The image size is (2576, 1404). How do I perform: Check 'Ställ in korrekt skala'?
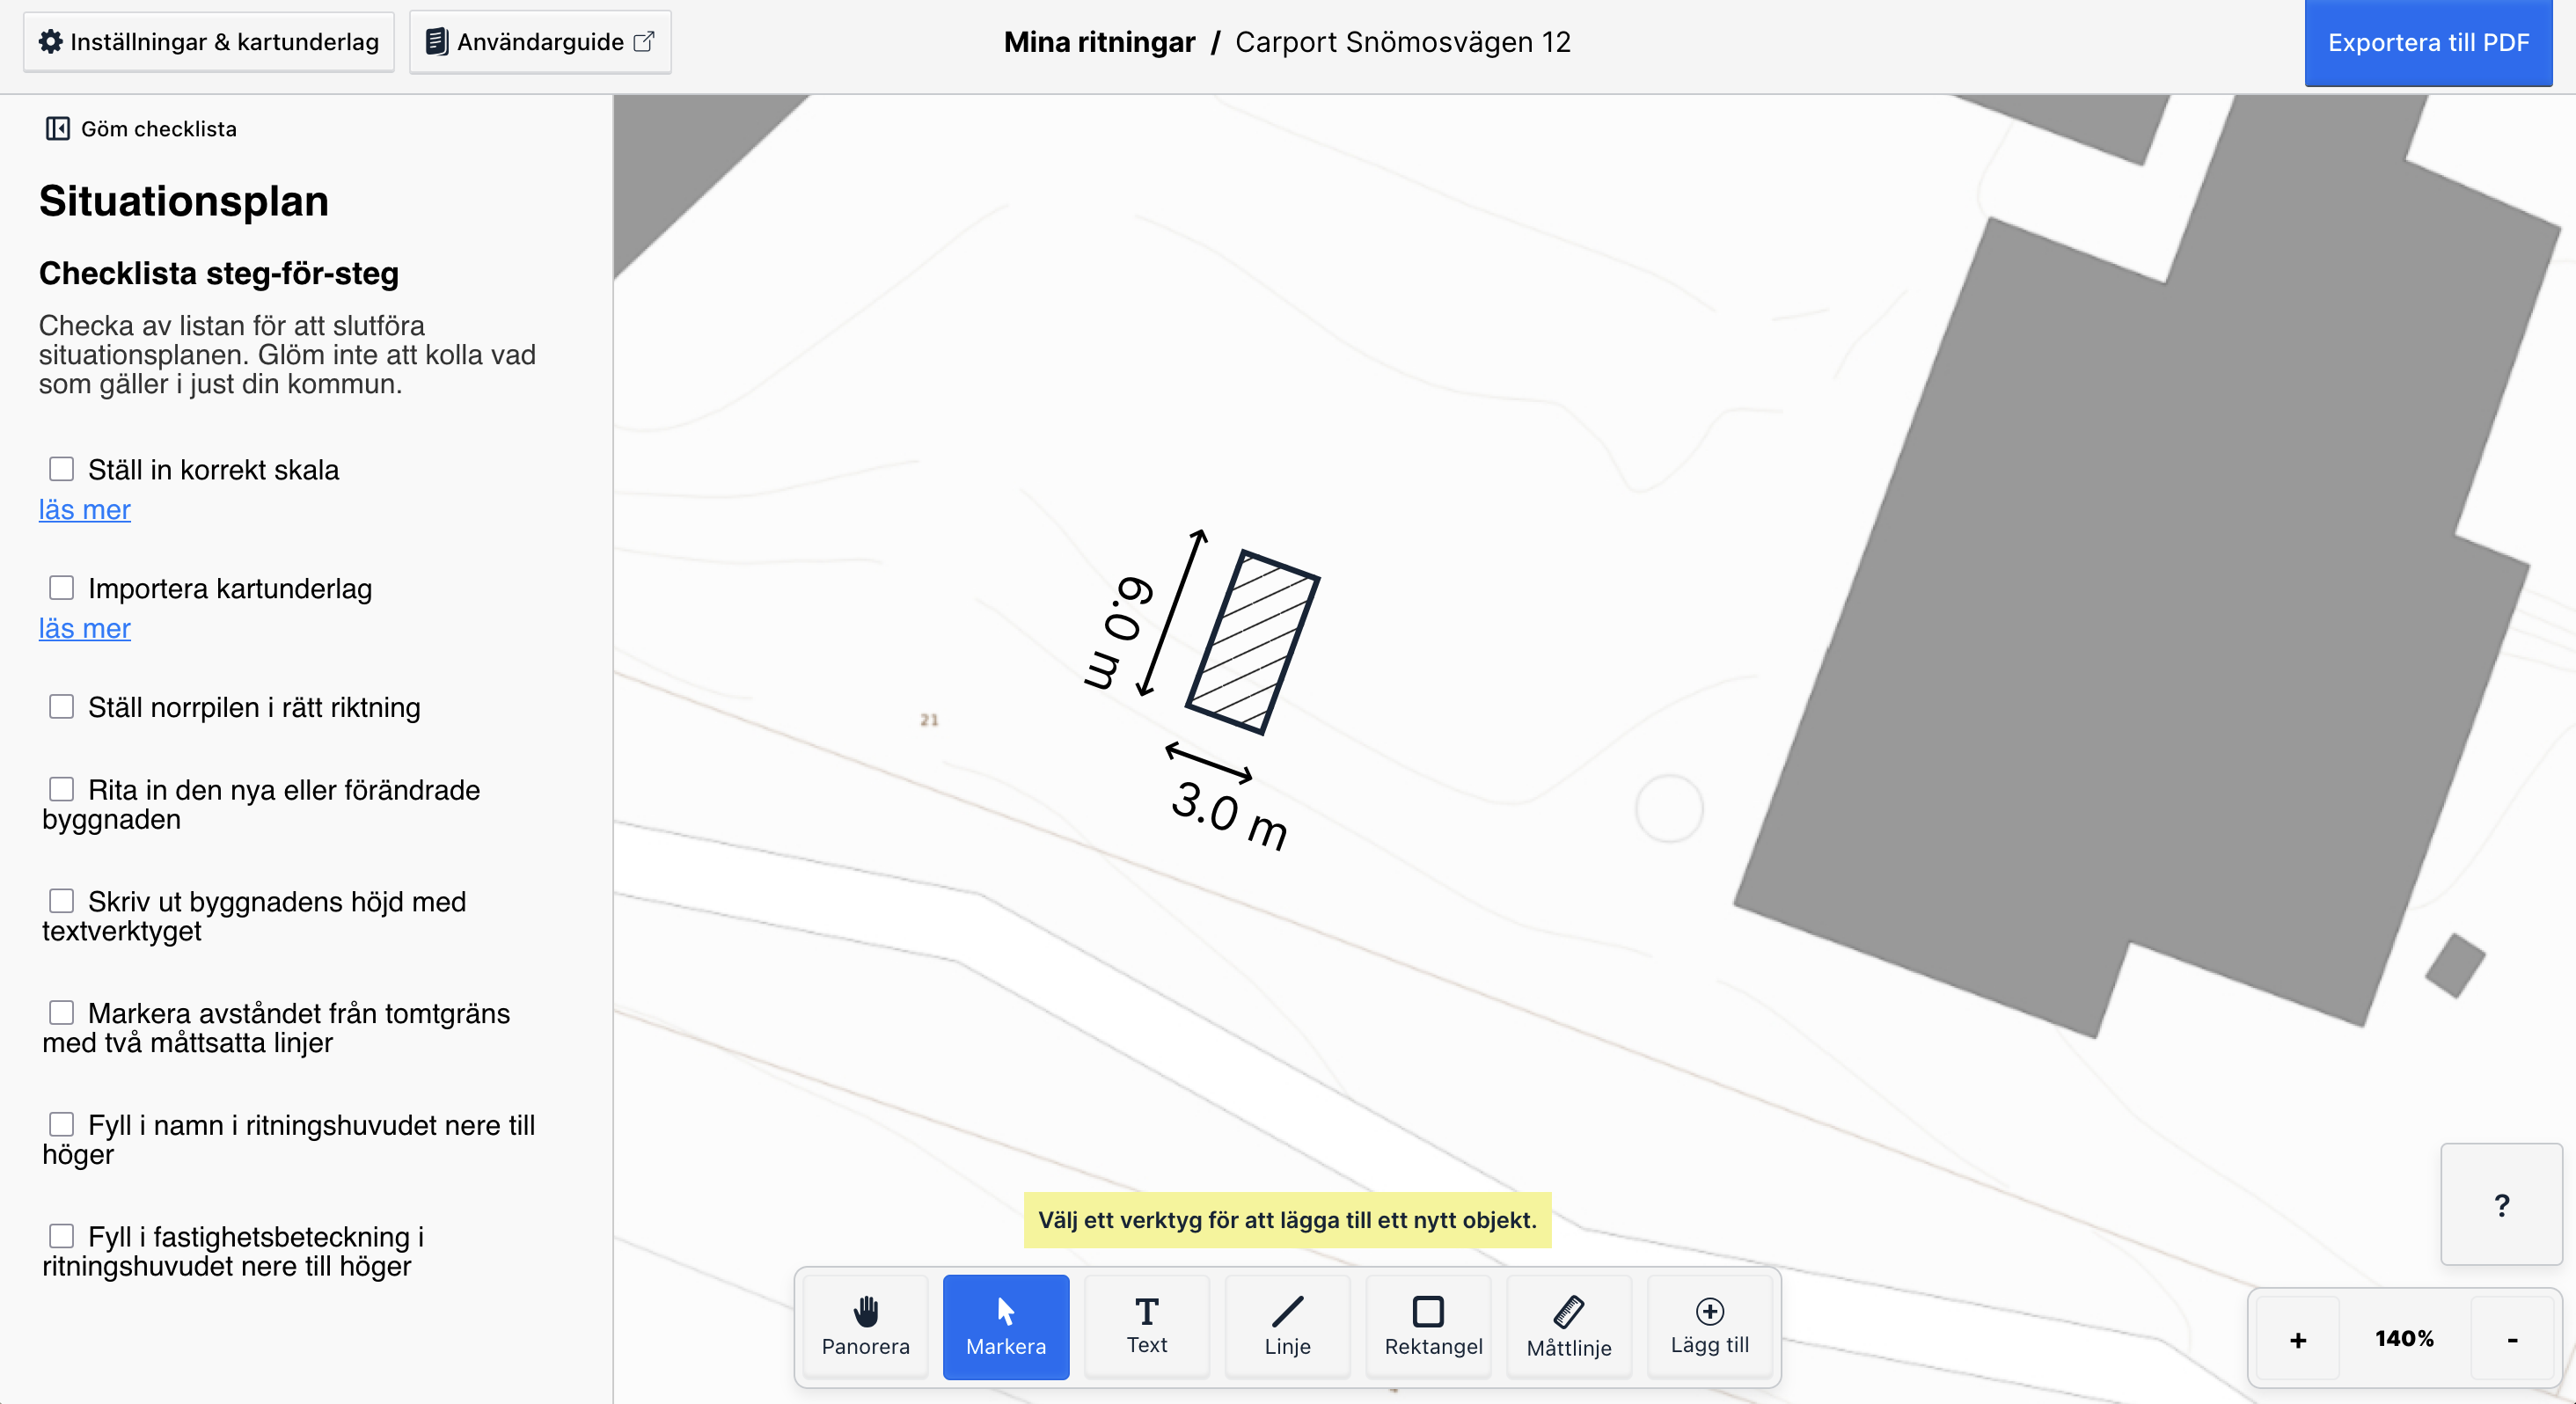pos(62,469)
